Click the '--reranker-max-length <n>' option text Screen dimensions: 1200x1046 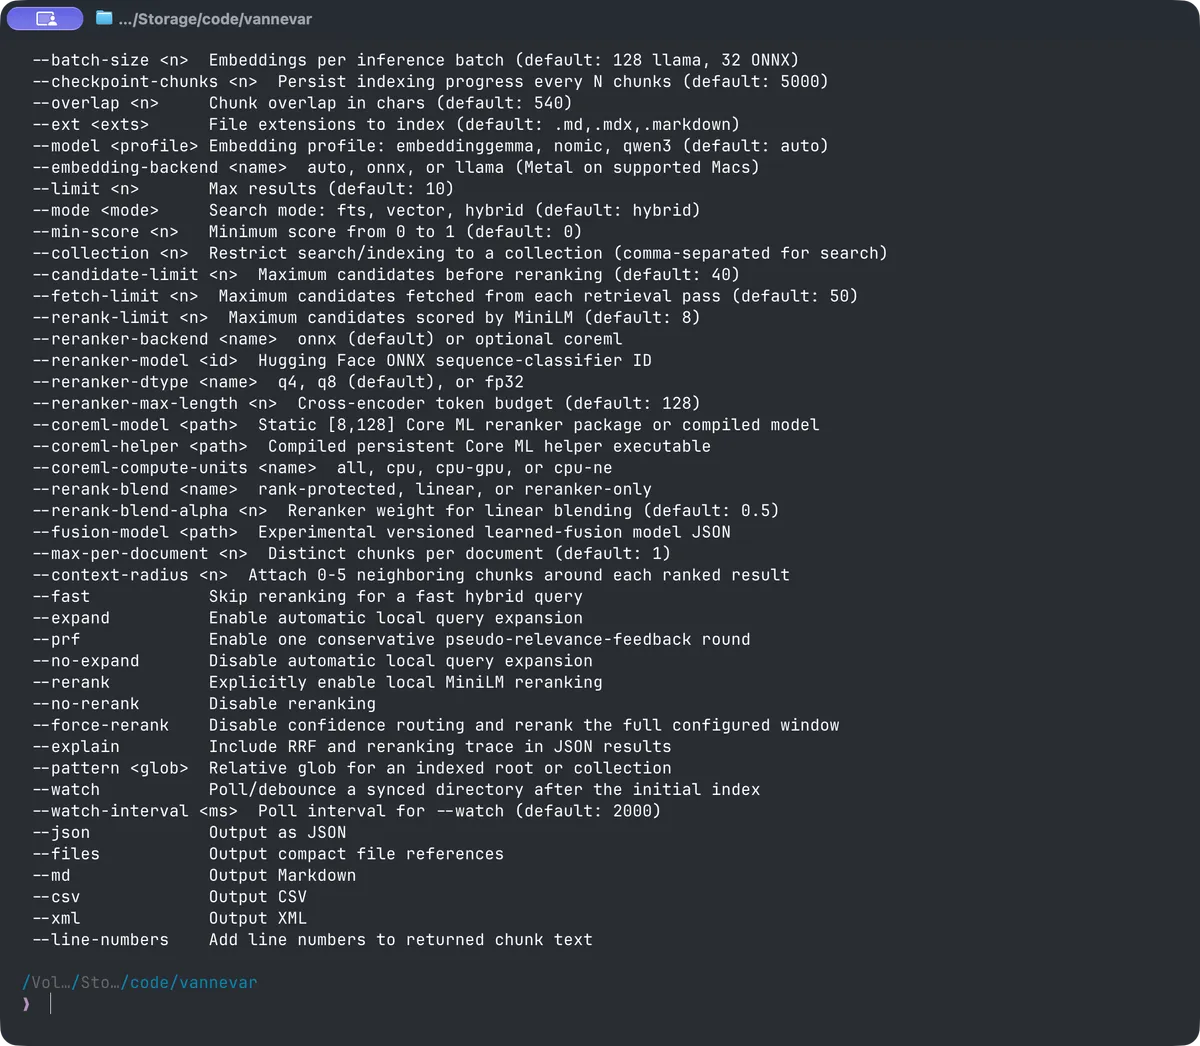tap(154, 404)
